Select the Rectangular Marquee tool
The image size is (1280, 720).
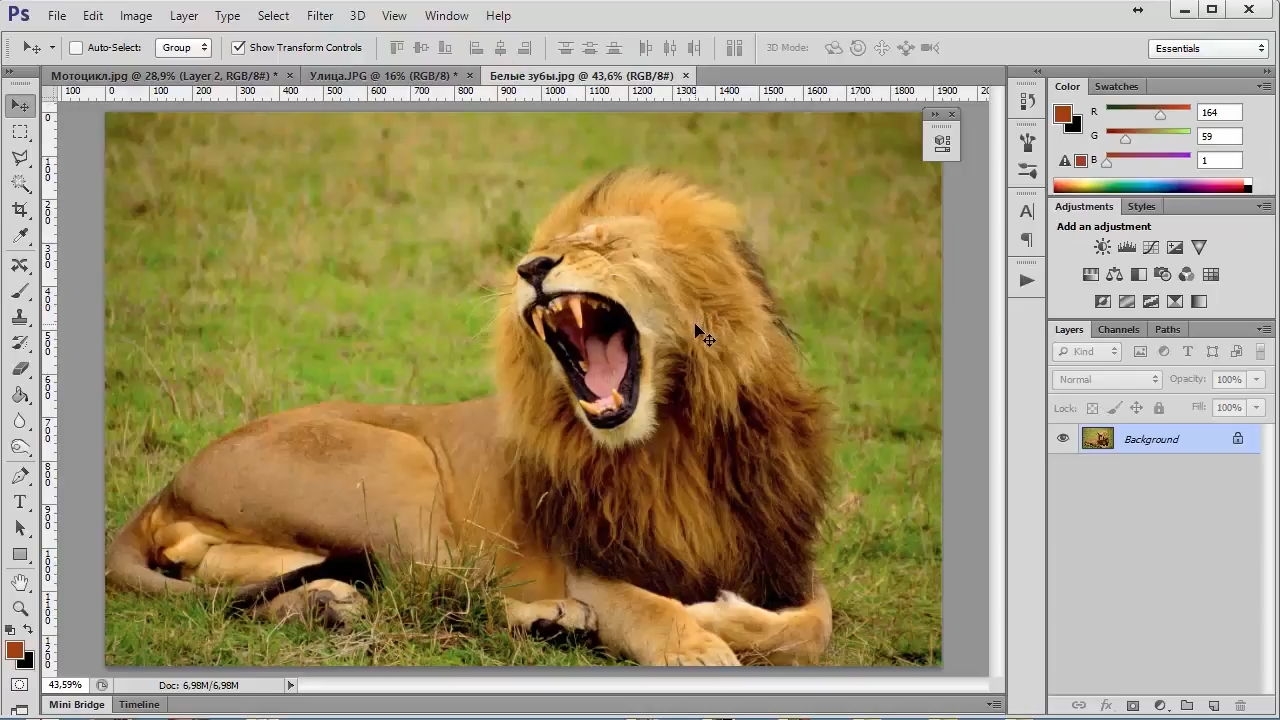20,132
